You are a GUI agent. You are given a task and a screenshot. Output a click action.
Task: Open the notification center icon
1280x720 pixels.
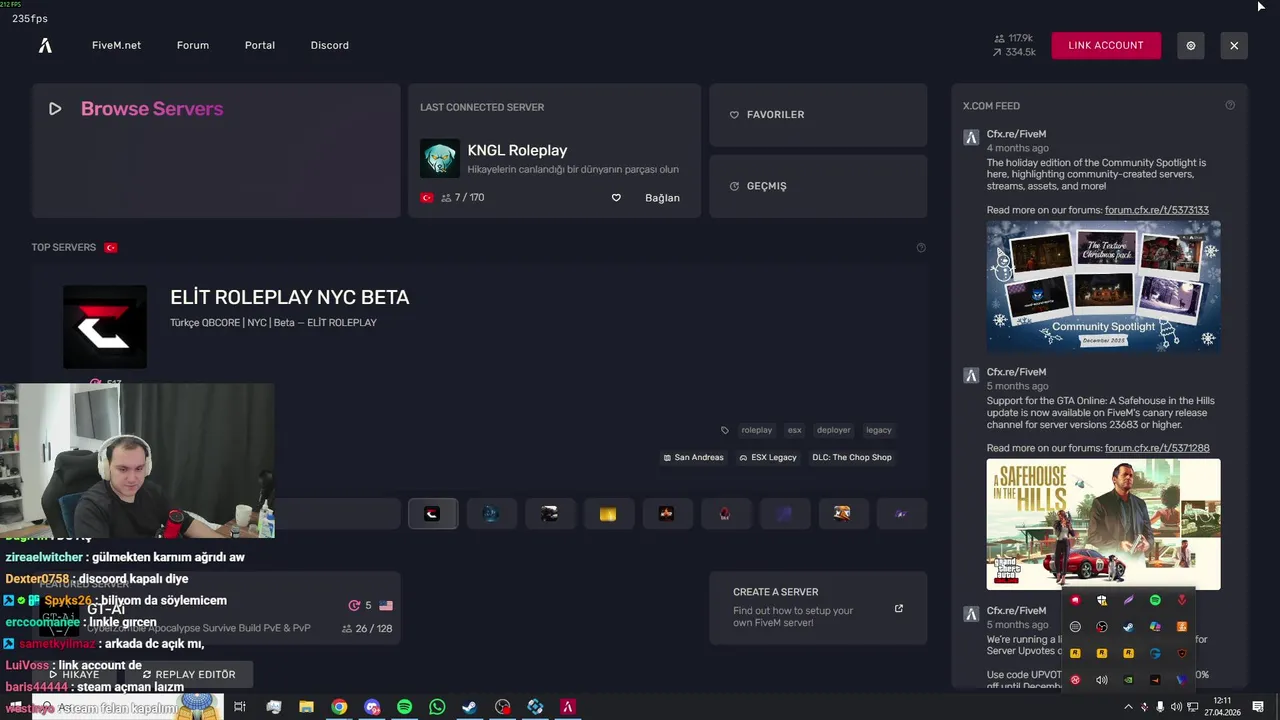click(x=1258, y=707)
